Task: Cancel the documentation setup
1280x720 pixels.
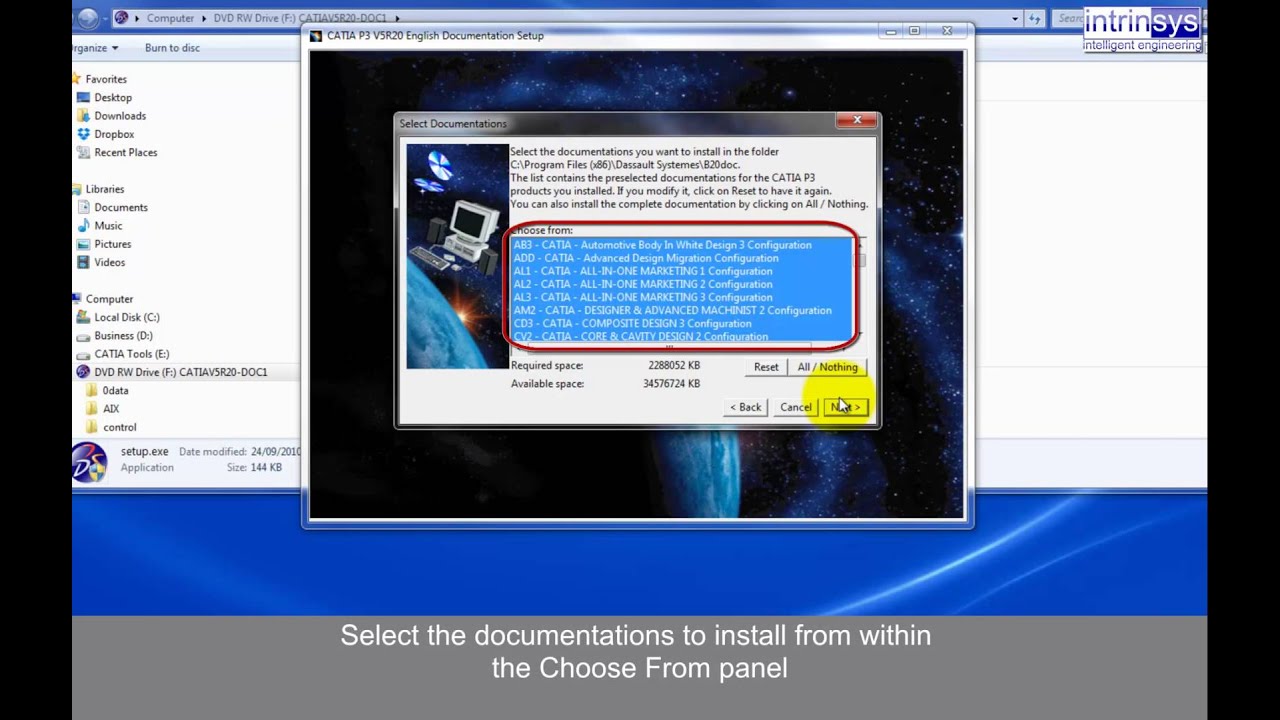Action: point(796,407)
